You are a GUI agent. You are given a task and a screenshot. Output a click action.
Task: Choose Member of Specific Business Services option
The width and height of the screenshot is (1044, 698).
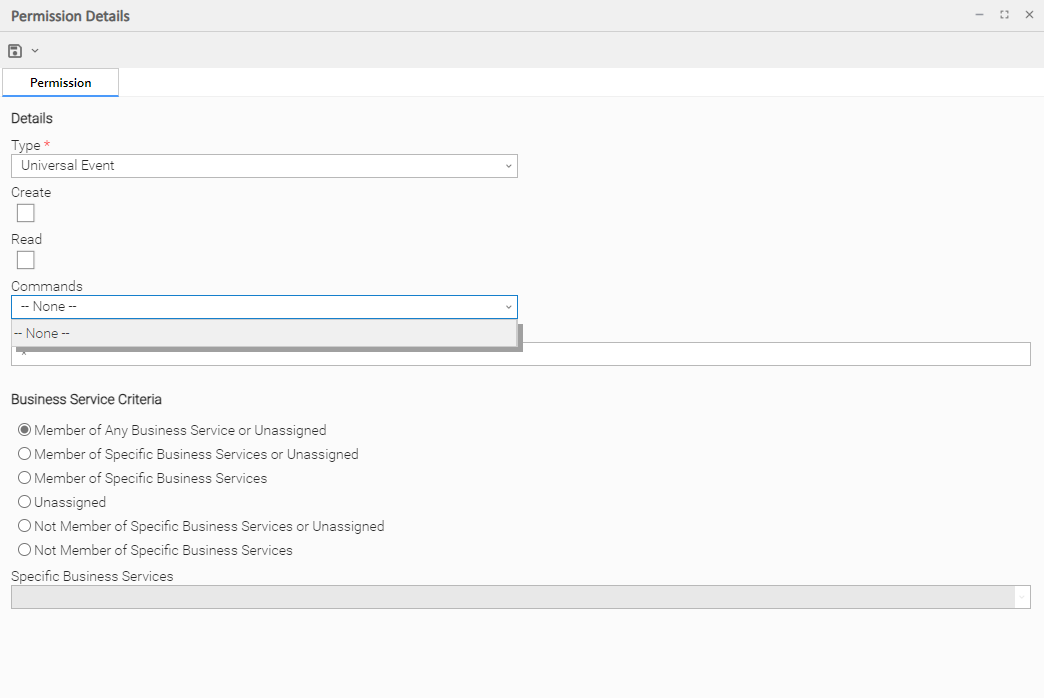(x=25, y=478)
